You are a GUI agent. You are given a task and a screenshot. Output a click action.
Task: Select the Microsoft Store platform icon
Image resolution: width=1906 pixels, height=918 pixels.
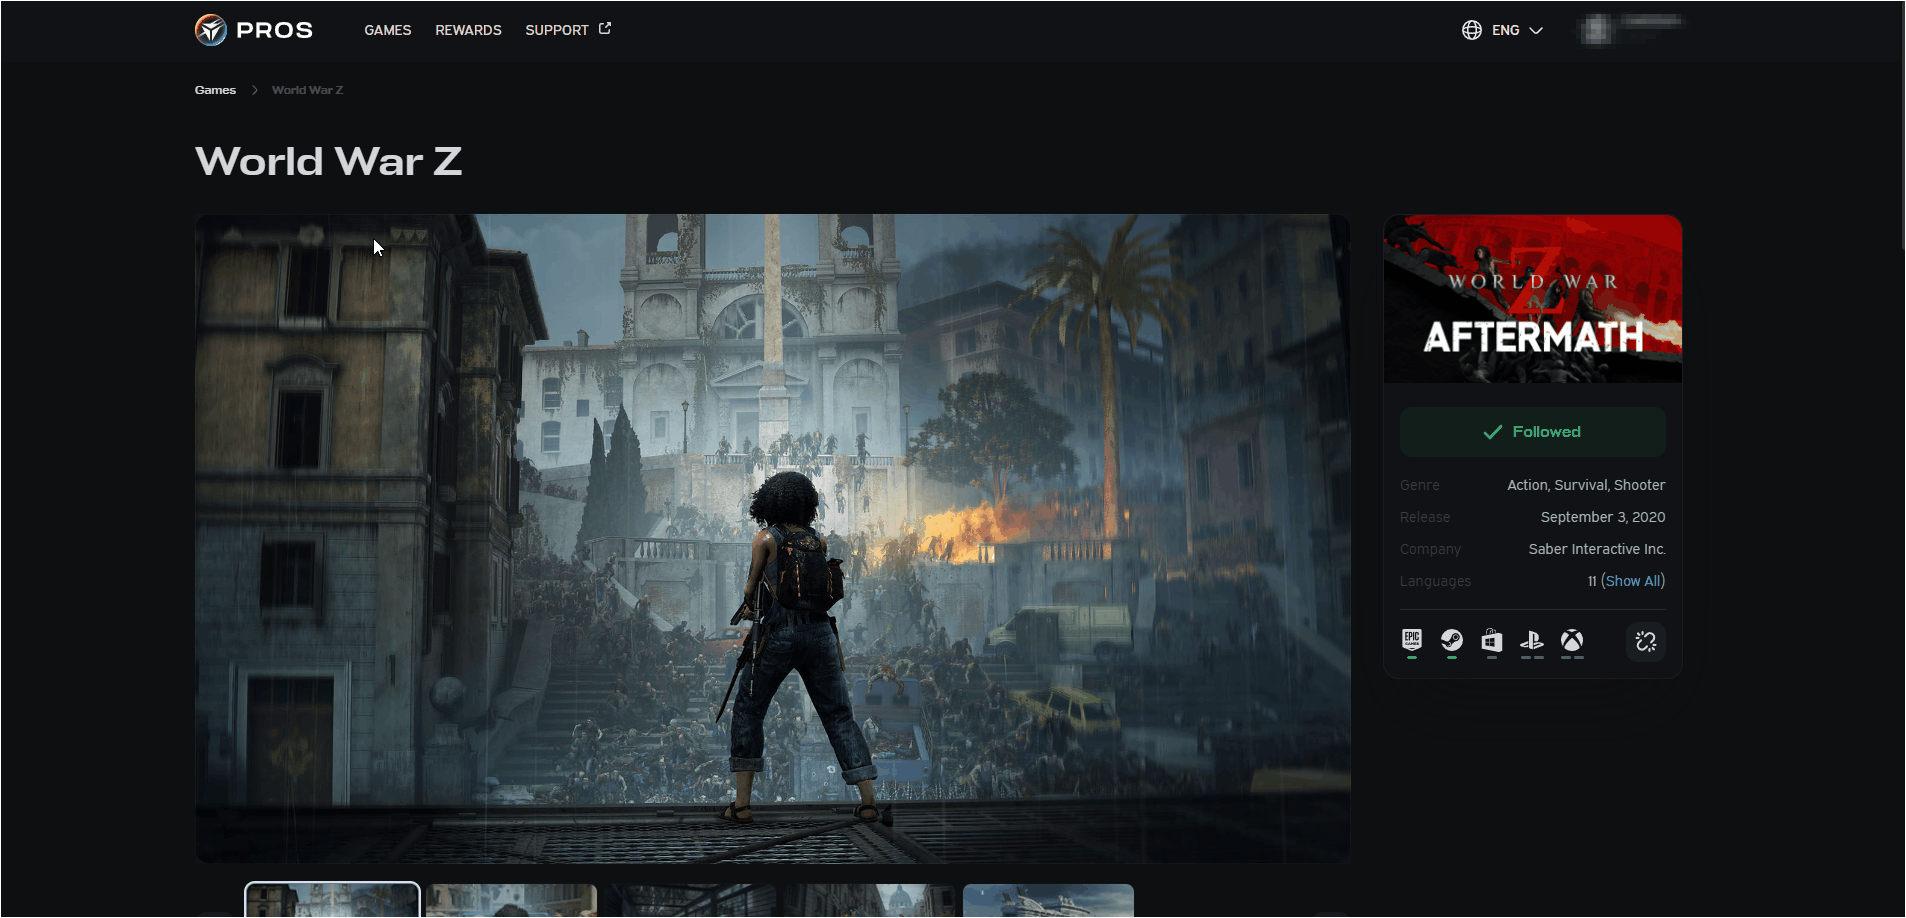pyautogui.click(x=1492, y=641)
